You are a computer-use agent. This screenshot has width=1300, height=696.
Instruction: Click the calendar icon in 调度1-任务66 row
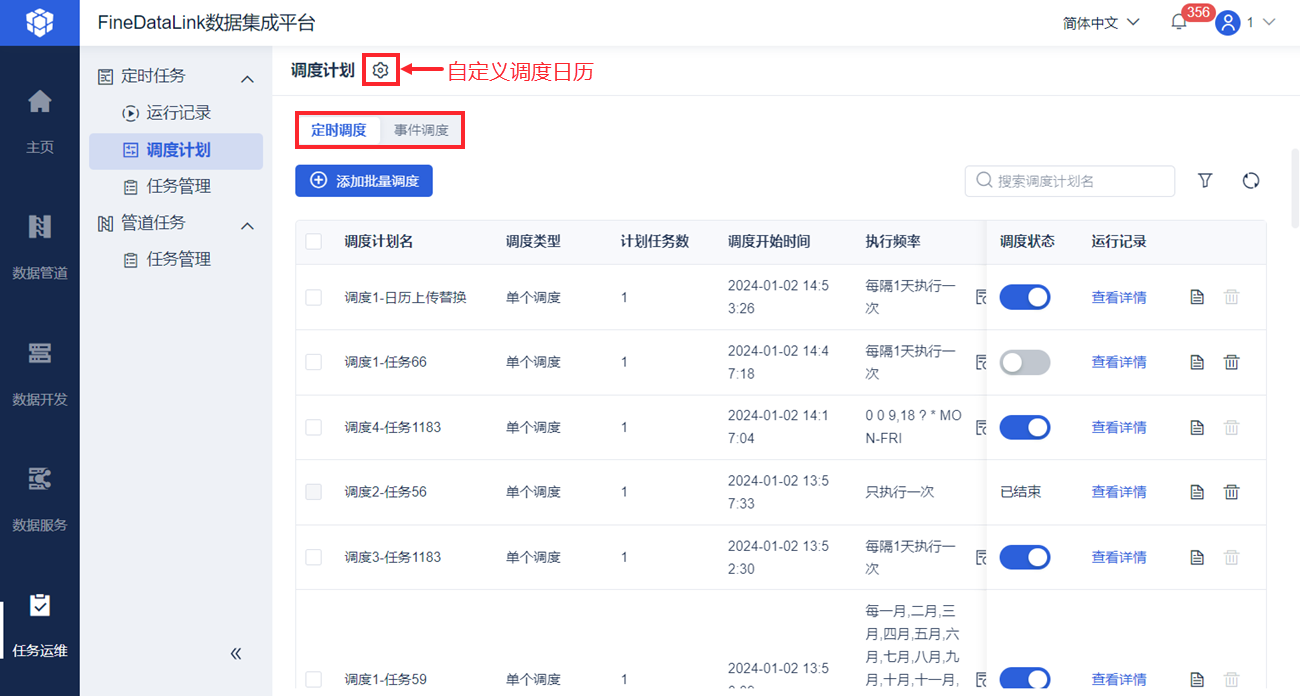pos(980,362)
